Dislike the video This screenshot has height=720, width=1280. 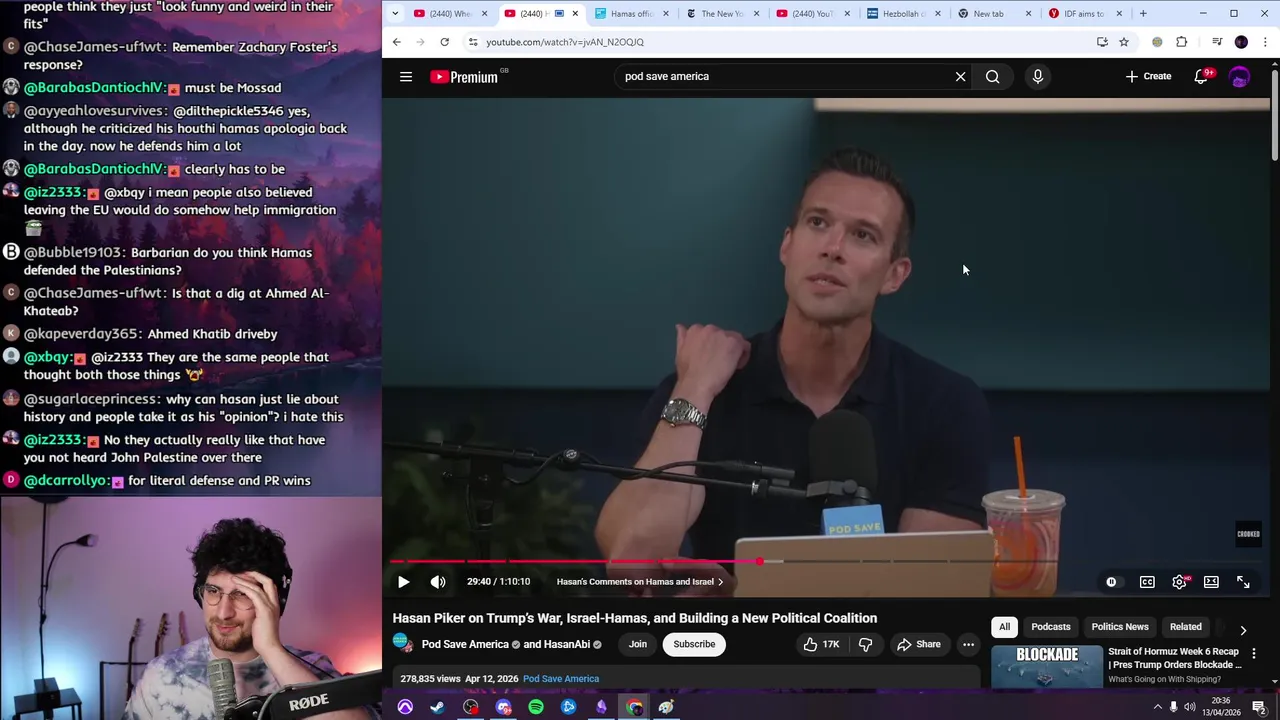(x=866, y=645)
